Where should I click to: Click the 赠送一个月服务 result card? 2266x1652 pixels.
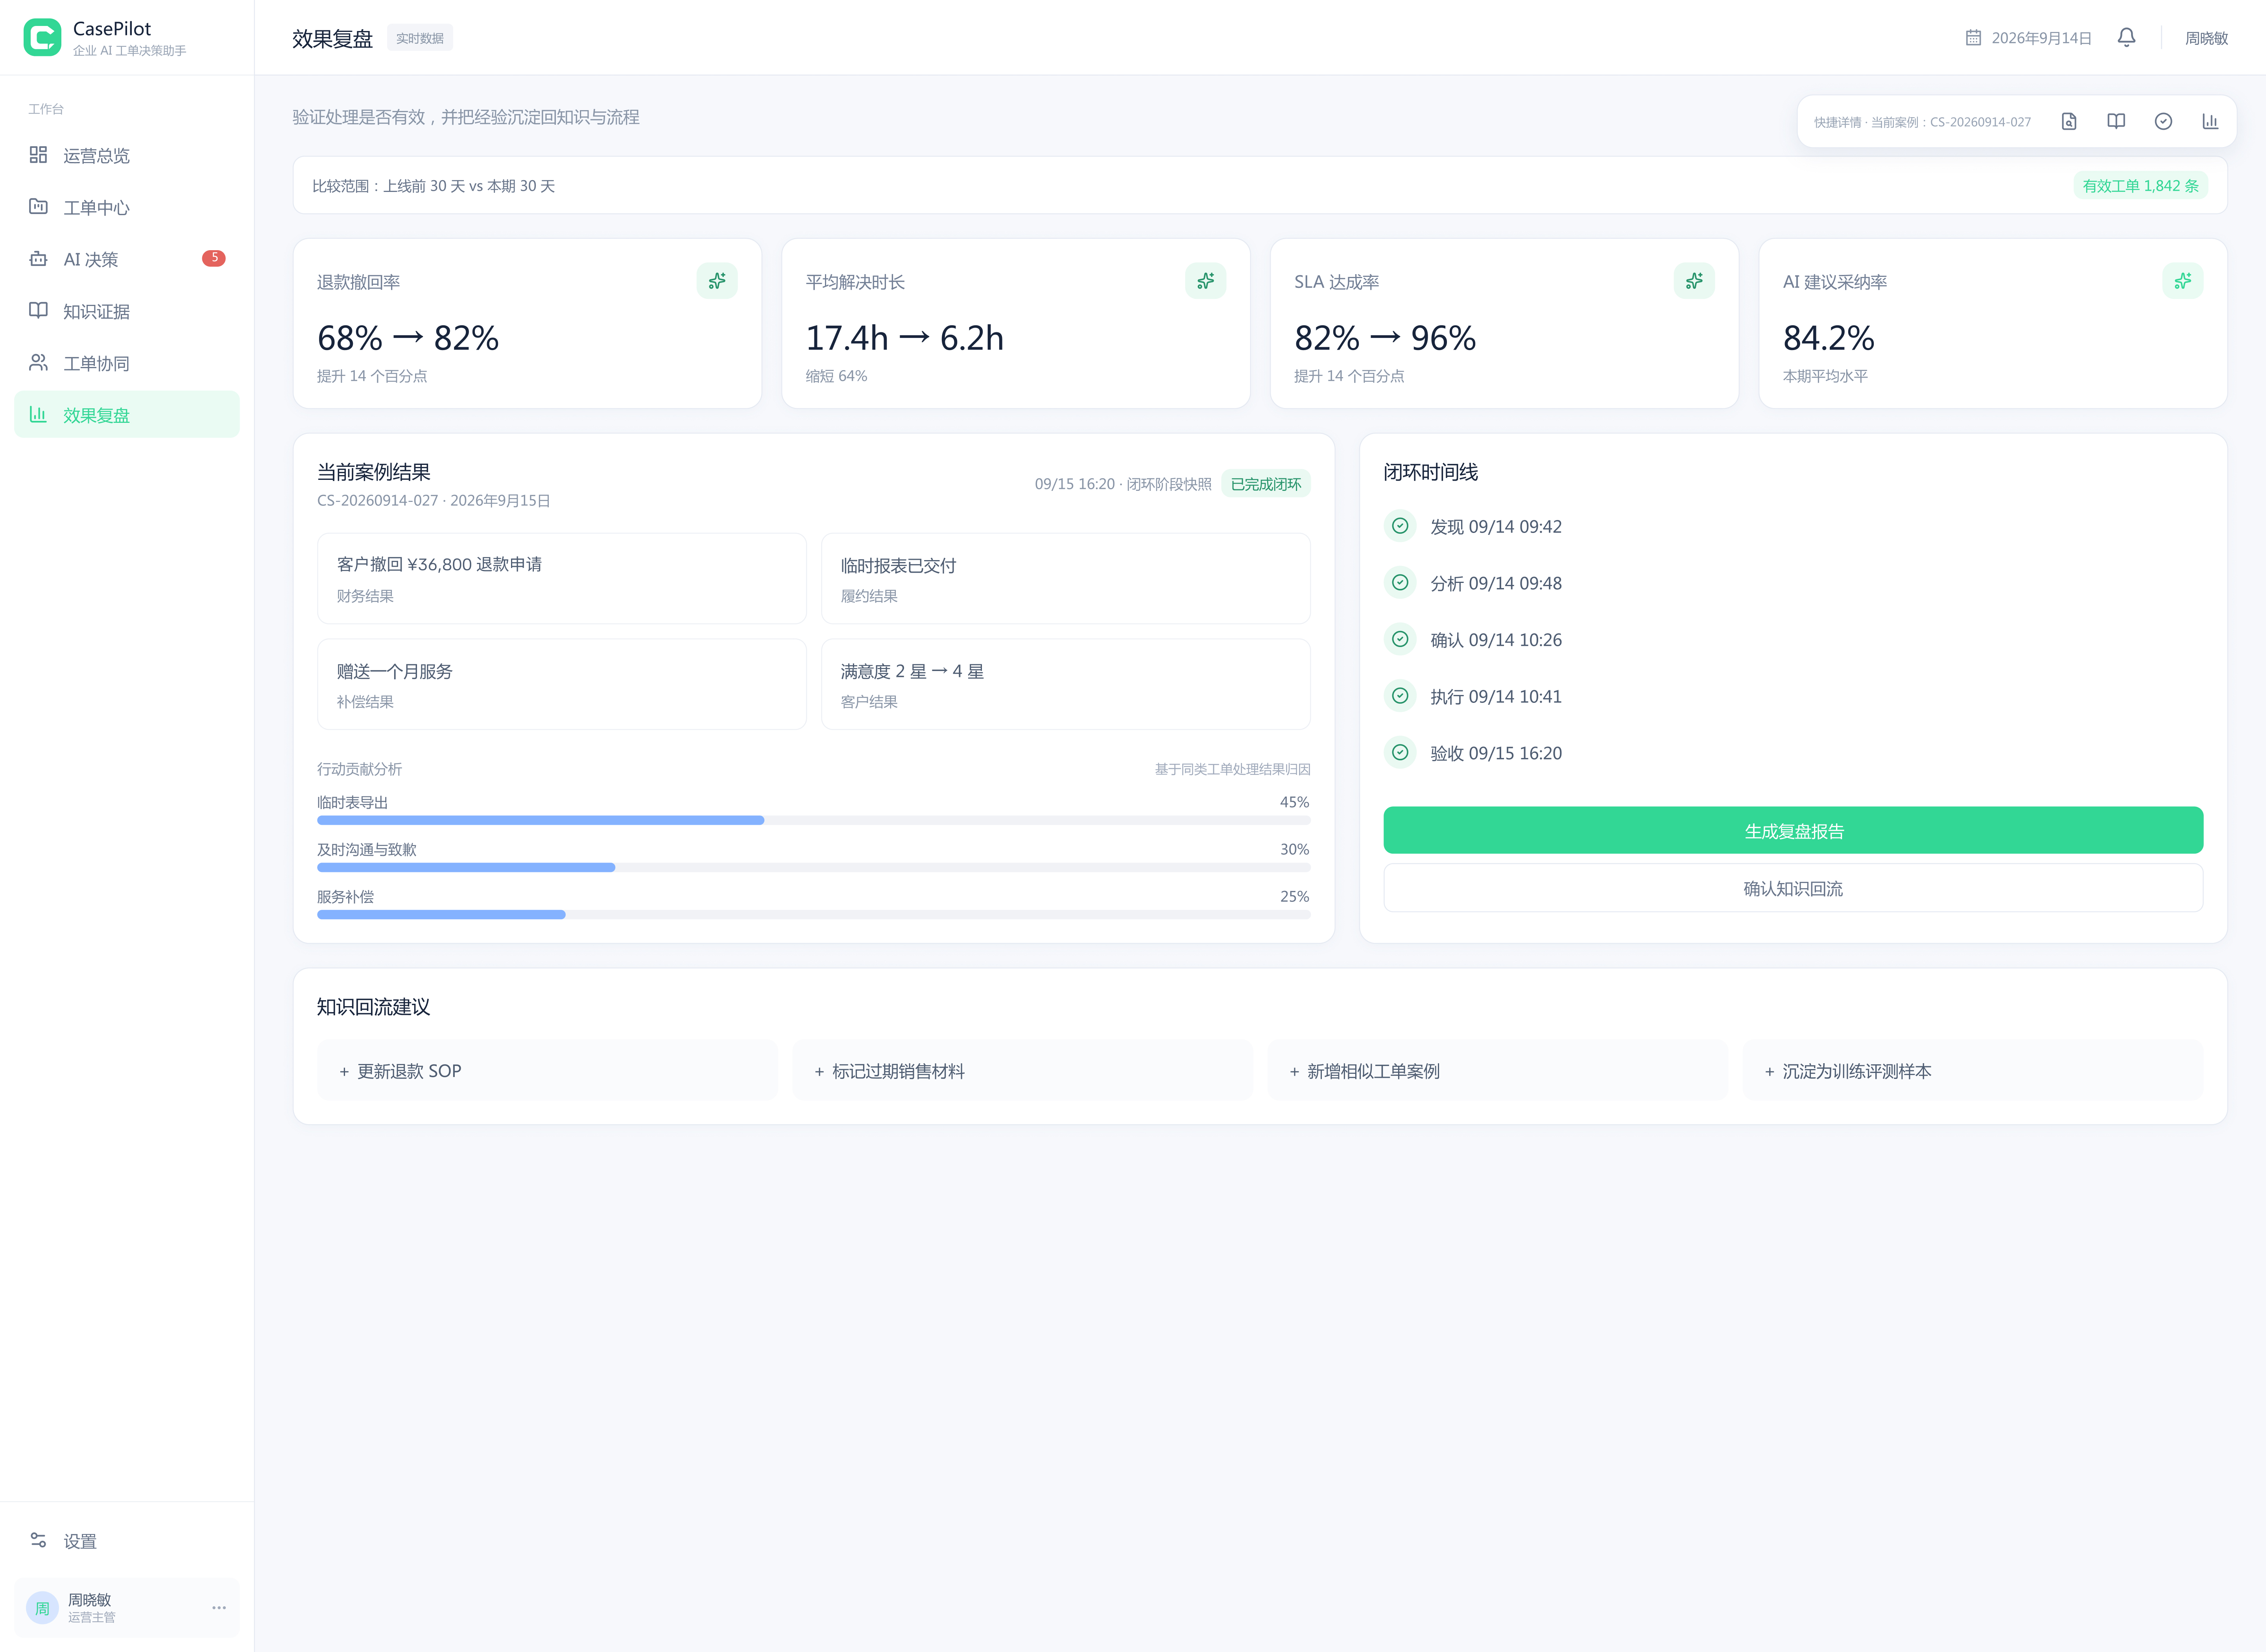coord(562,684)
